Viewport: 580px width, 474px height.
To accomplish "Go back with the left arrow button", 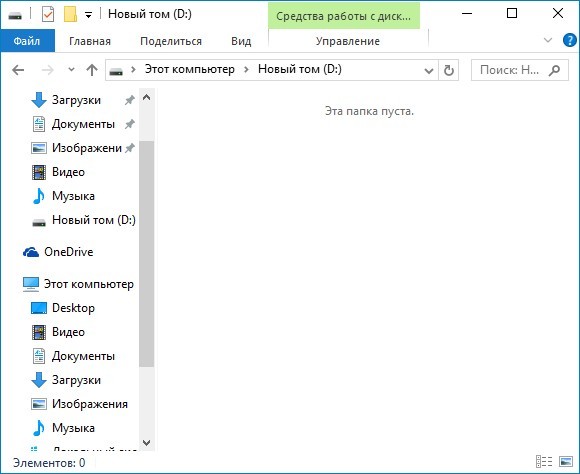I will click(x=18, y=70).
